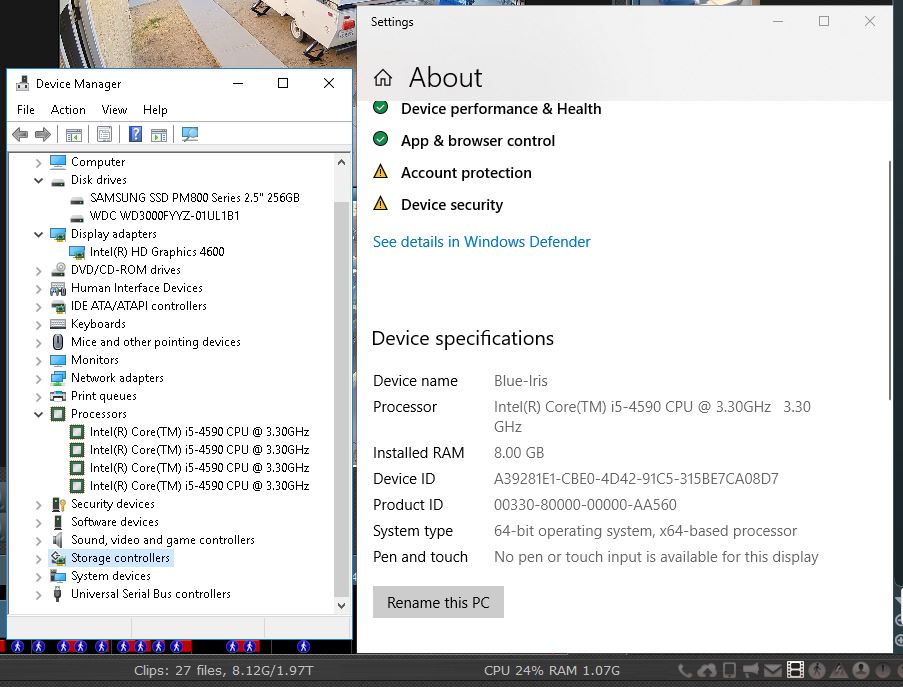Screen dimensions: 903x687
Task: Click Device Manager scrollbar up arrow
Action: (342, 162)
